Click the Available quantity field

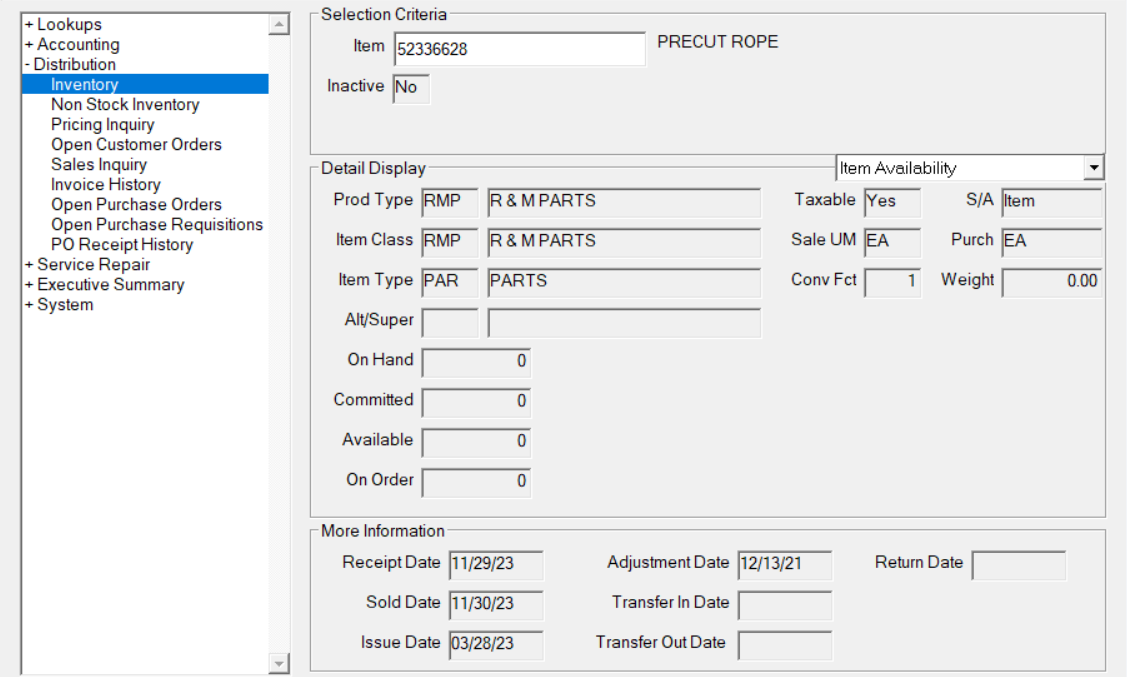477,443
